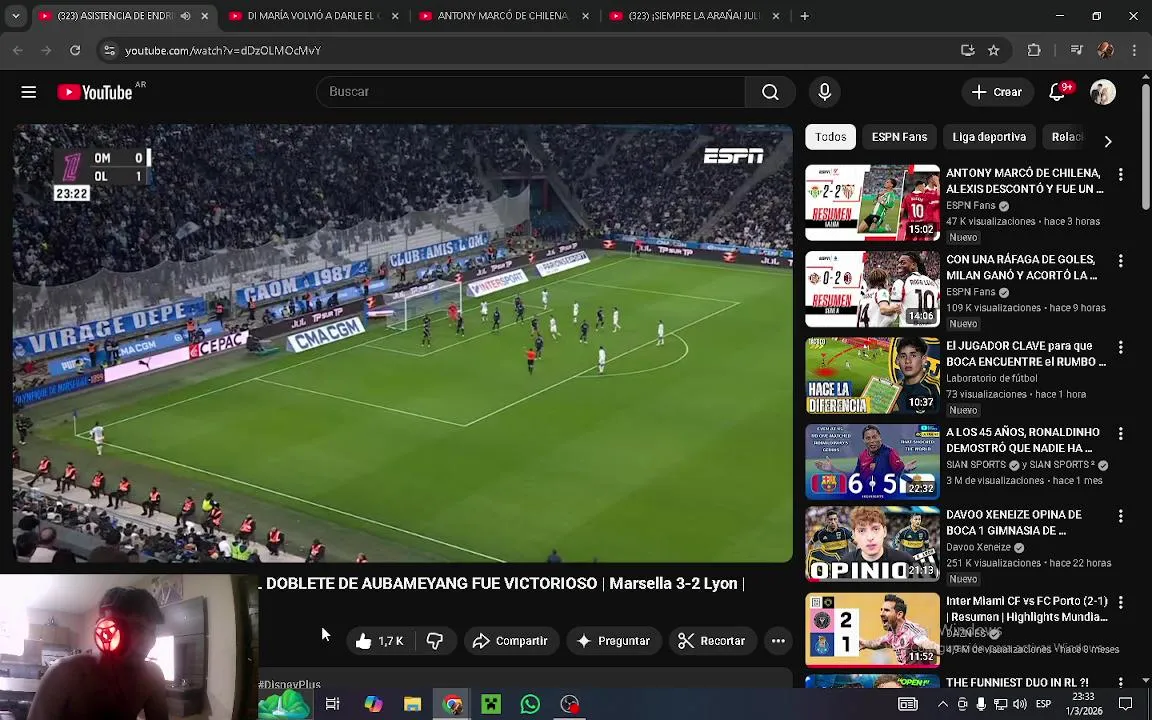Open Windows notification center icon
This screenshot has height=720, width=1152.
(x=1125, y=704)
